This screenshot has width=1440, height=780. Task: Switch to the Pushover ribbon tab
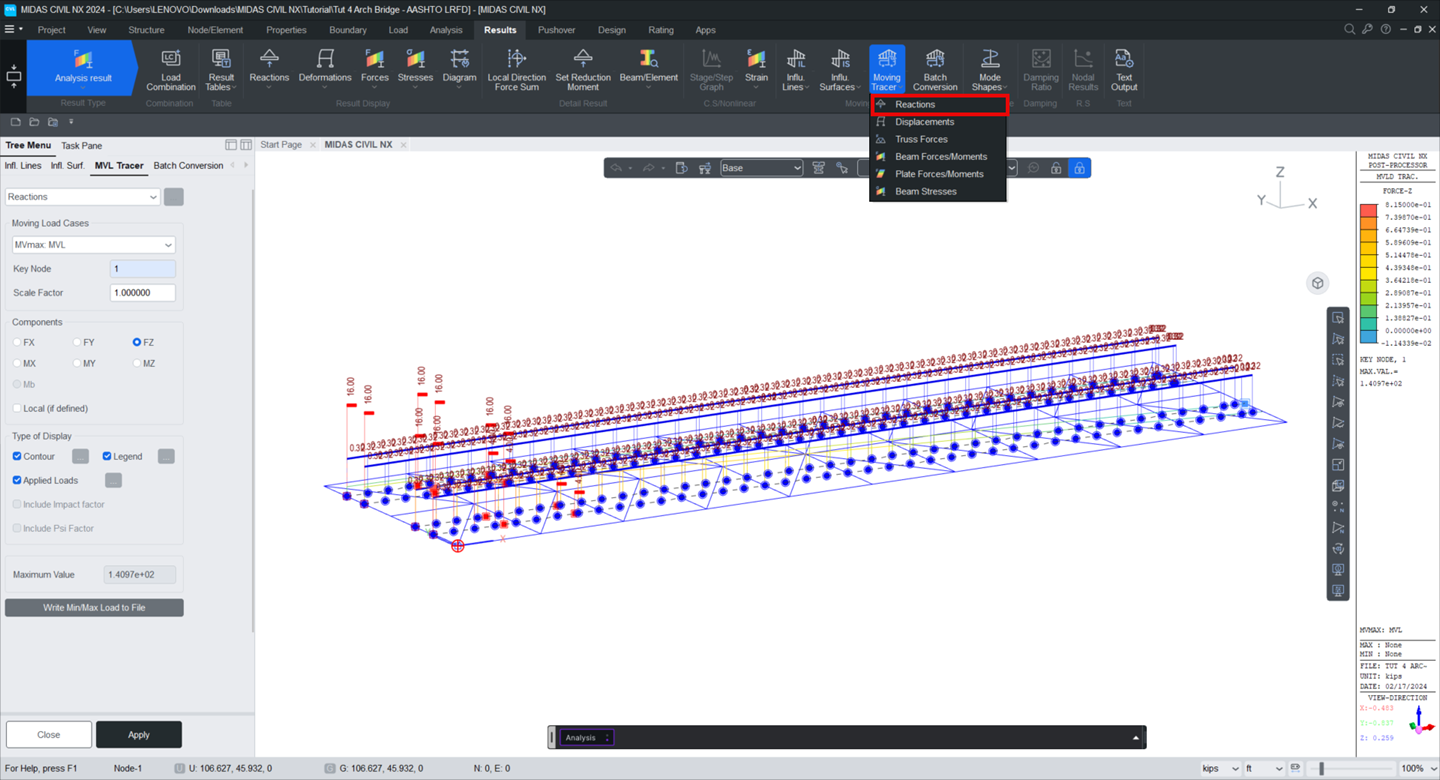tap(556, 30)
